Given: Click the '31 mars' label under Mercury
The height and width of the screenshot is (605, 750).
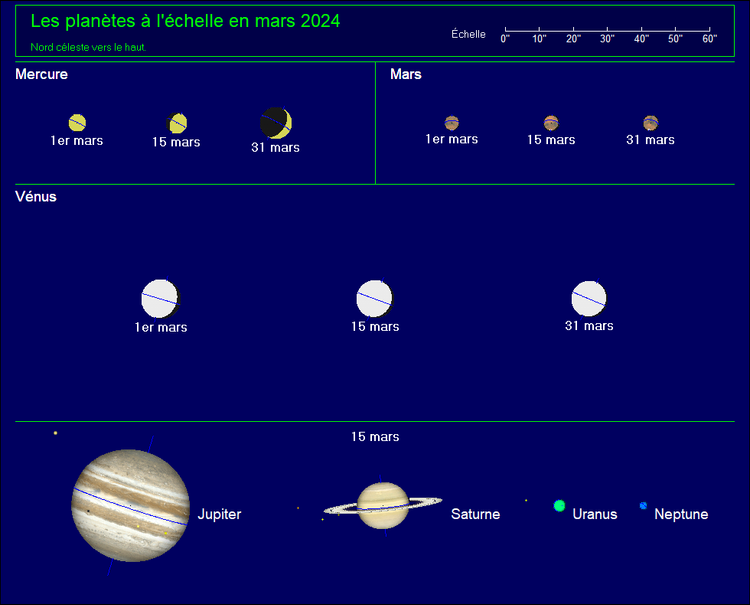Looking at the screenshot, I should (276, 147).
